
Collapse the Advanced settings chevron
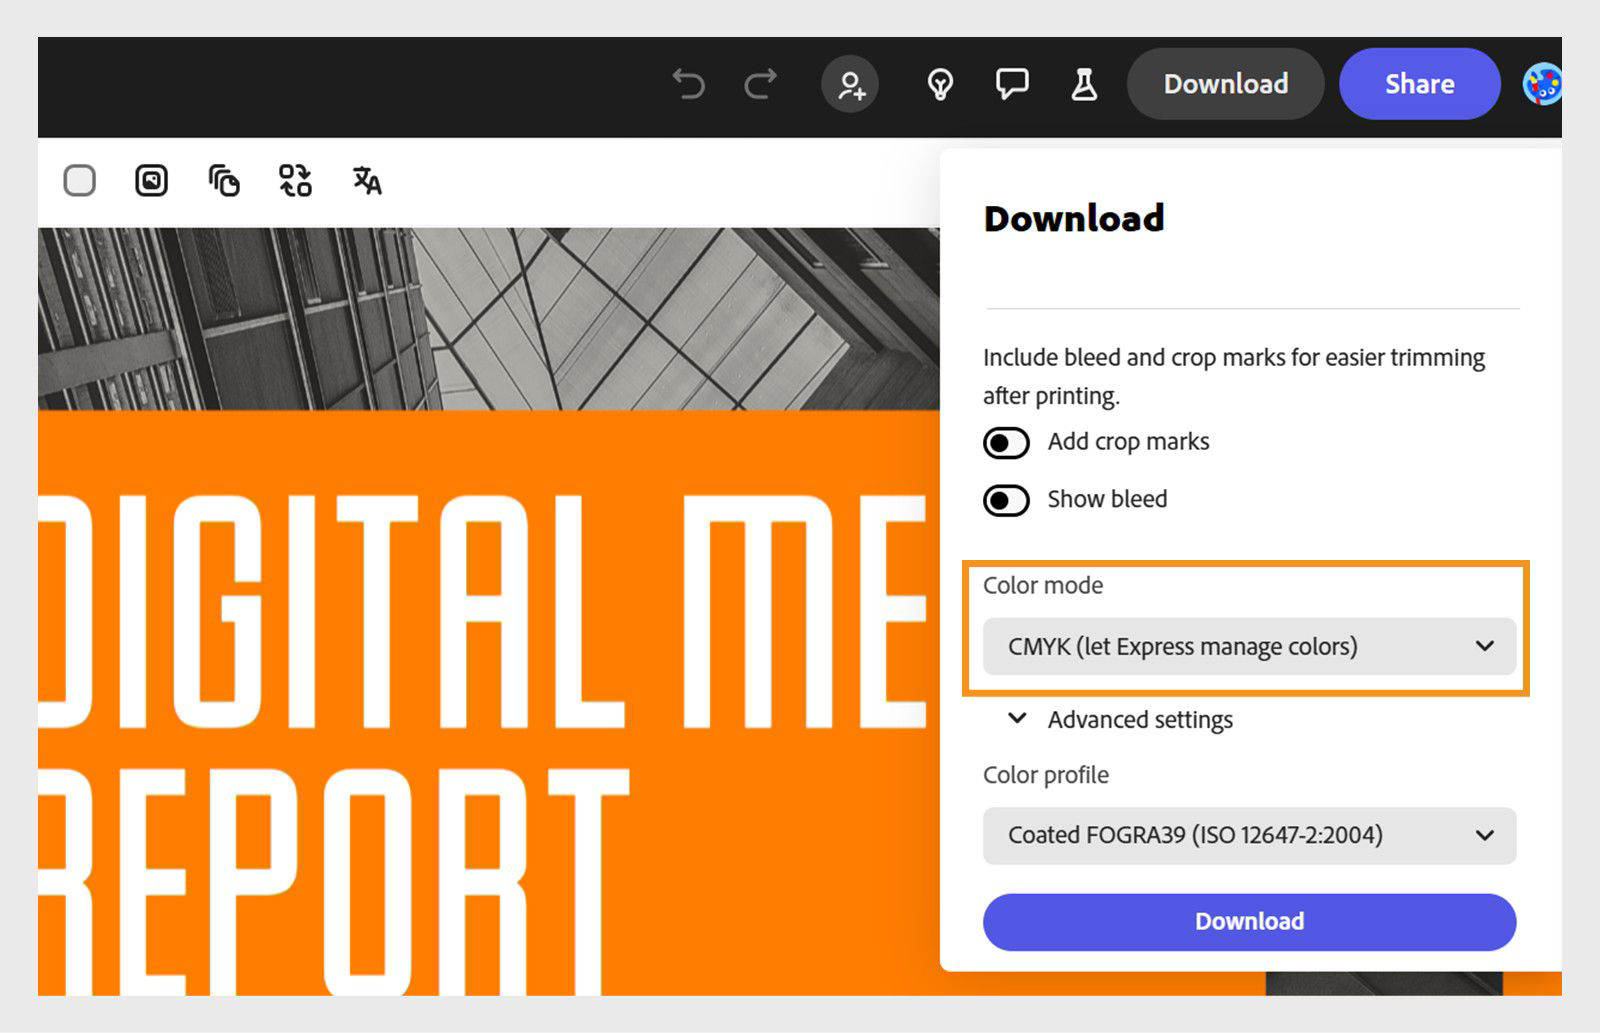click(x=1017, y=719)
